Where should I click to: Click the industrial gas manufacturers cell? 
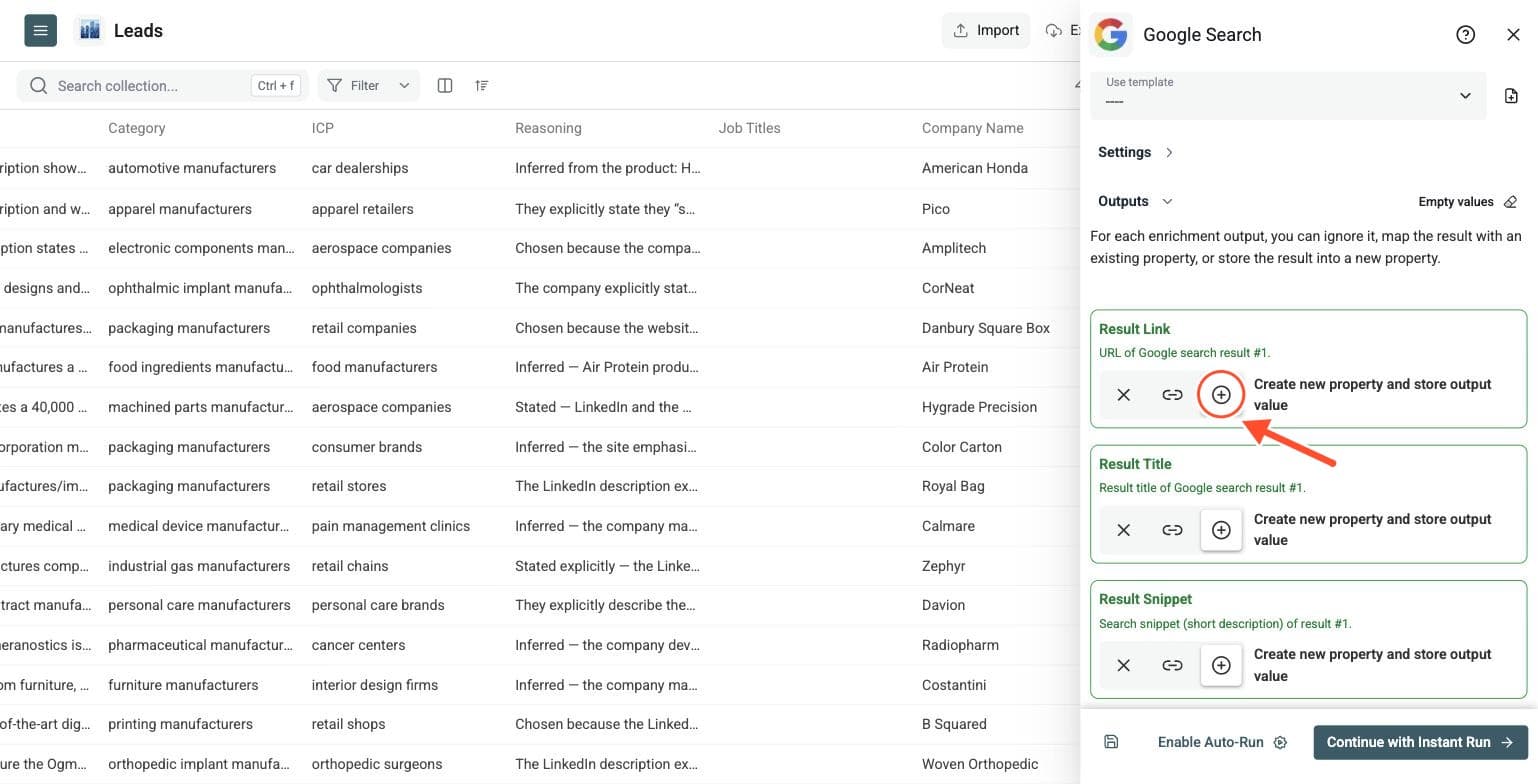coord(199,566)
